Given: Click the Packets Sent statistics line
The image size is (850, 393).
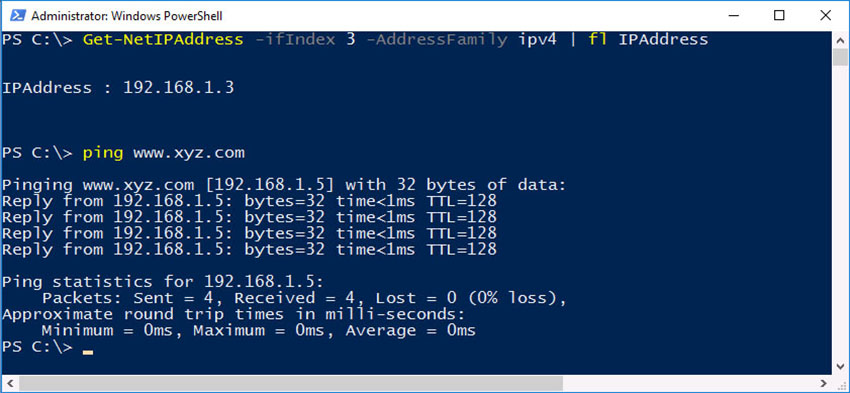Looking at the screenshot, I should tap(304, 298).
